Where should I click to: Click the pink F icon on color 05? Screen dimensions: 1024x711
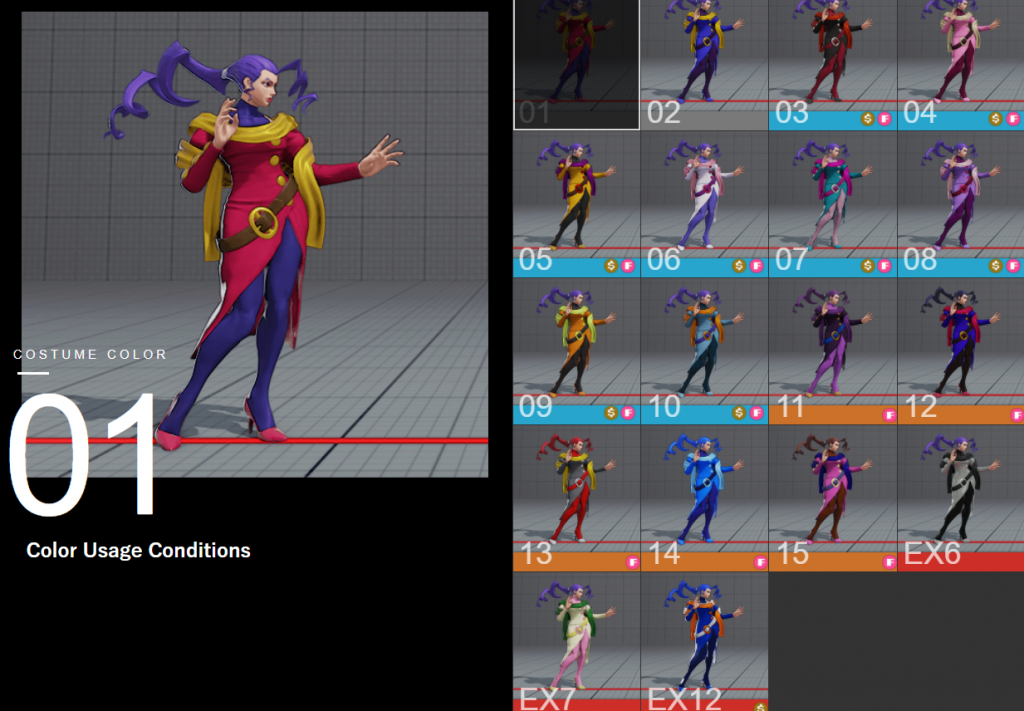point(628,266)
